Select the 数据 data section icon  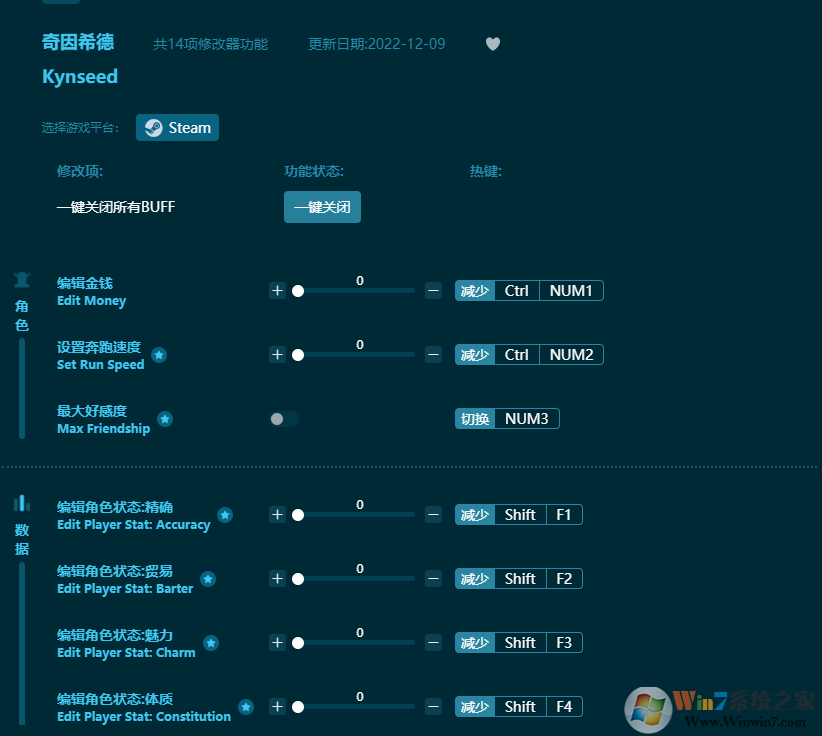21,503
